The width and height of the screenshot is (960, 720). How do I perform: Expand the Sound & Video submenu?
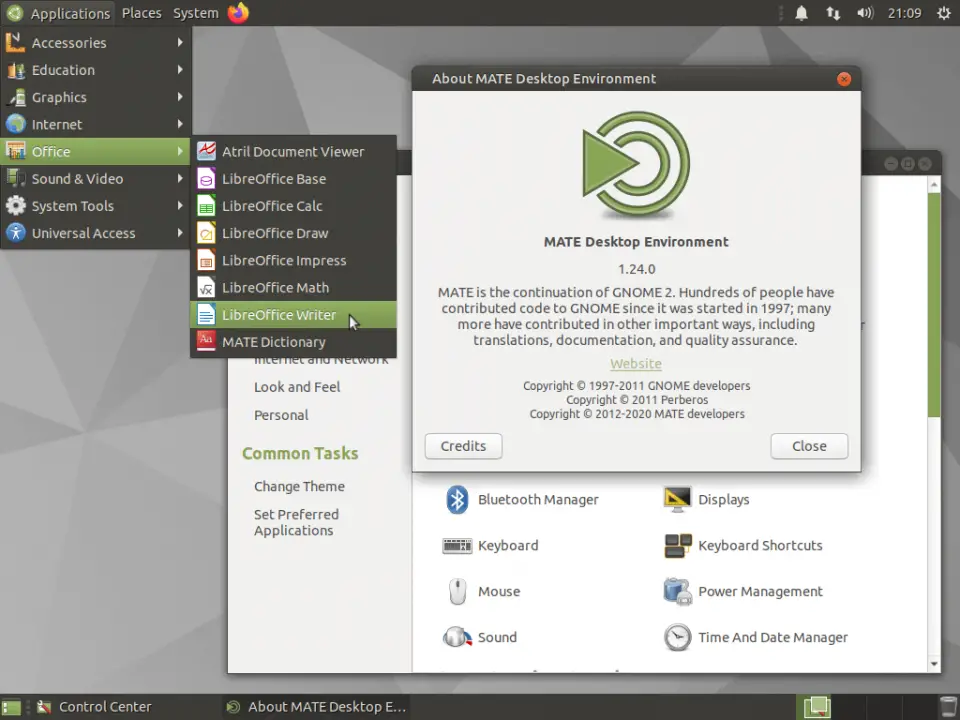pyautogui.click(x=79, y=178)
